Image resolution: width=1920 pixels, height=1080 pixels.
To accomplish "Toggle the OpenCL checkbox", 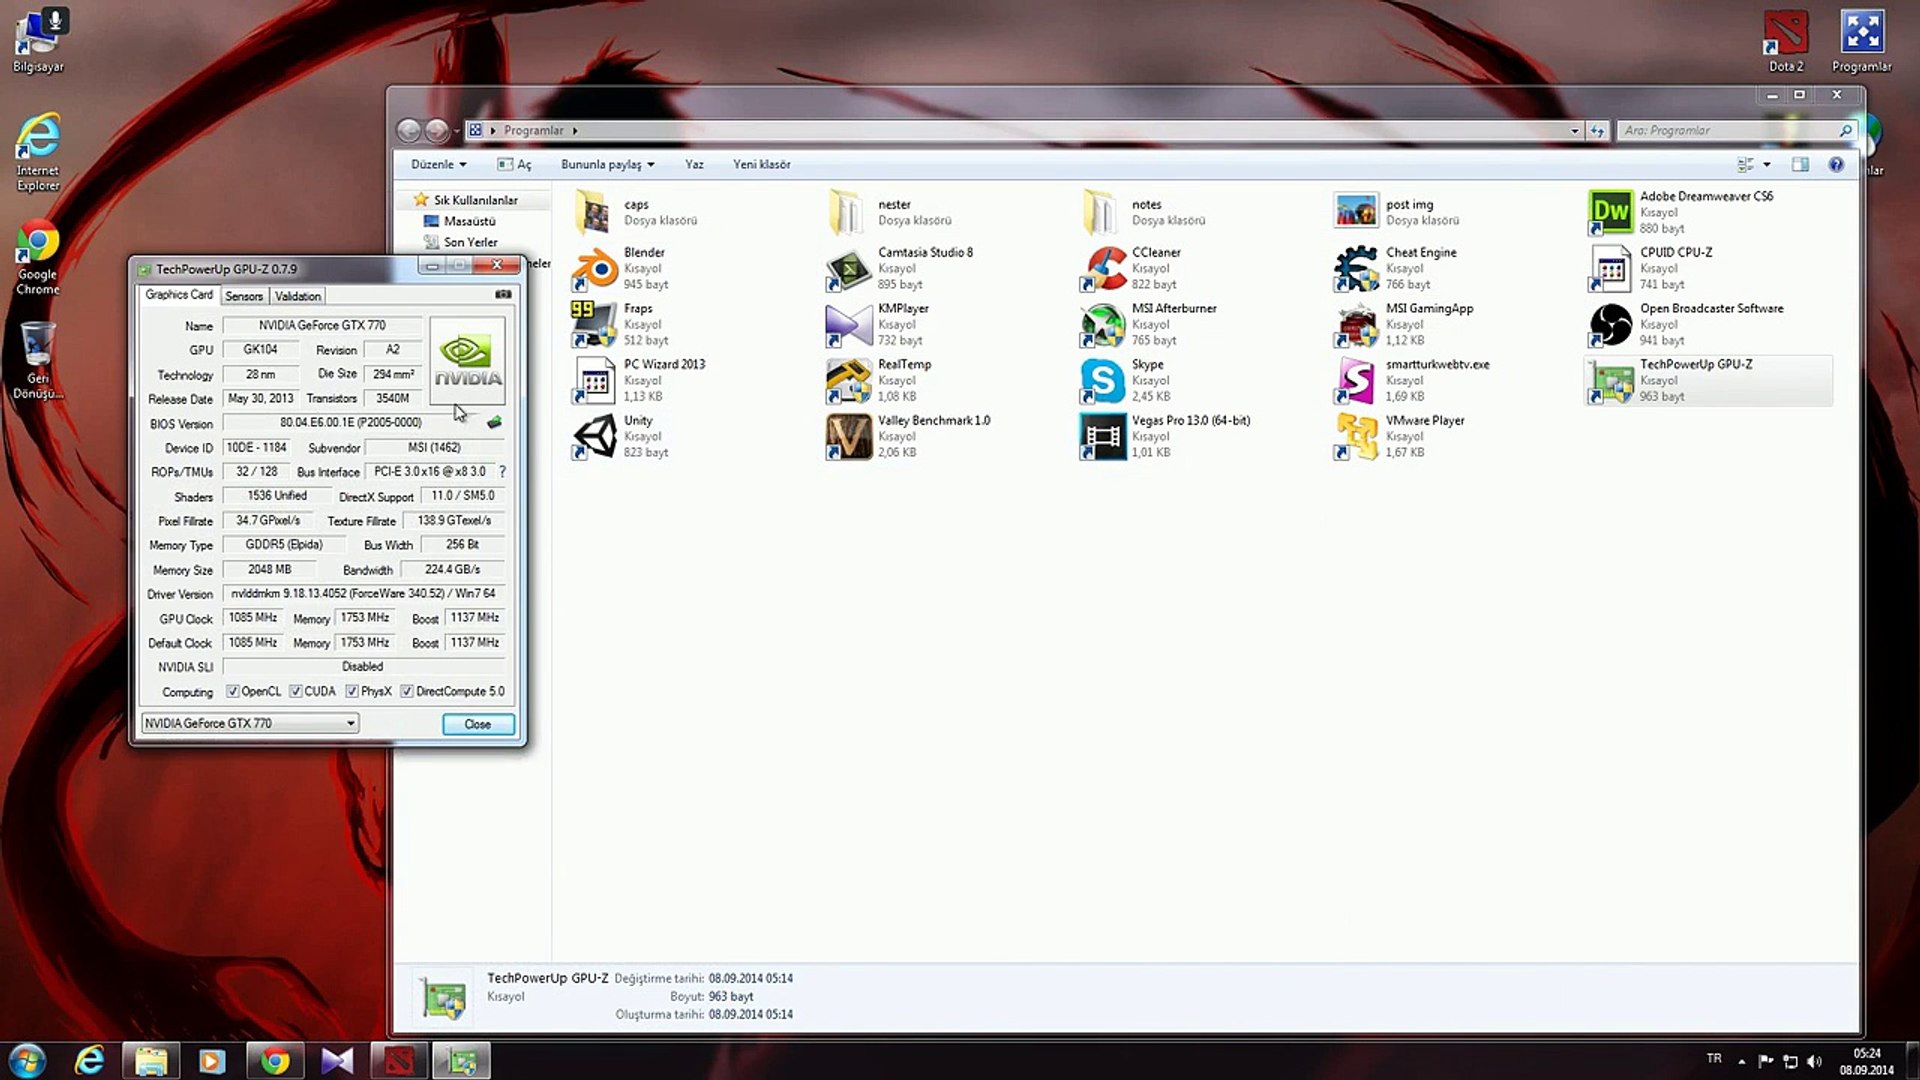I will [x=233, y=692].
